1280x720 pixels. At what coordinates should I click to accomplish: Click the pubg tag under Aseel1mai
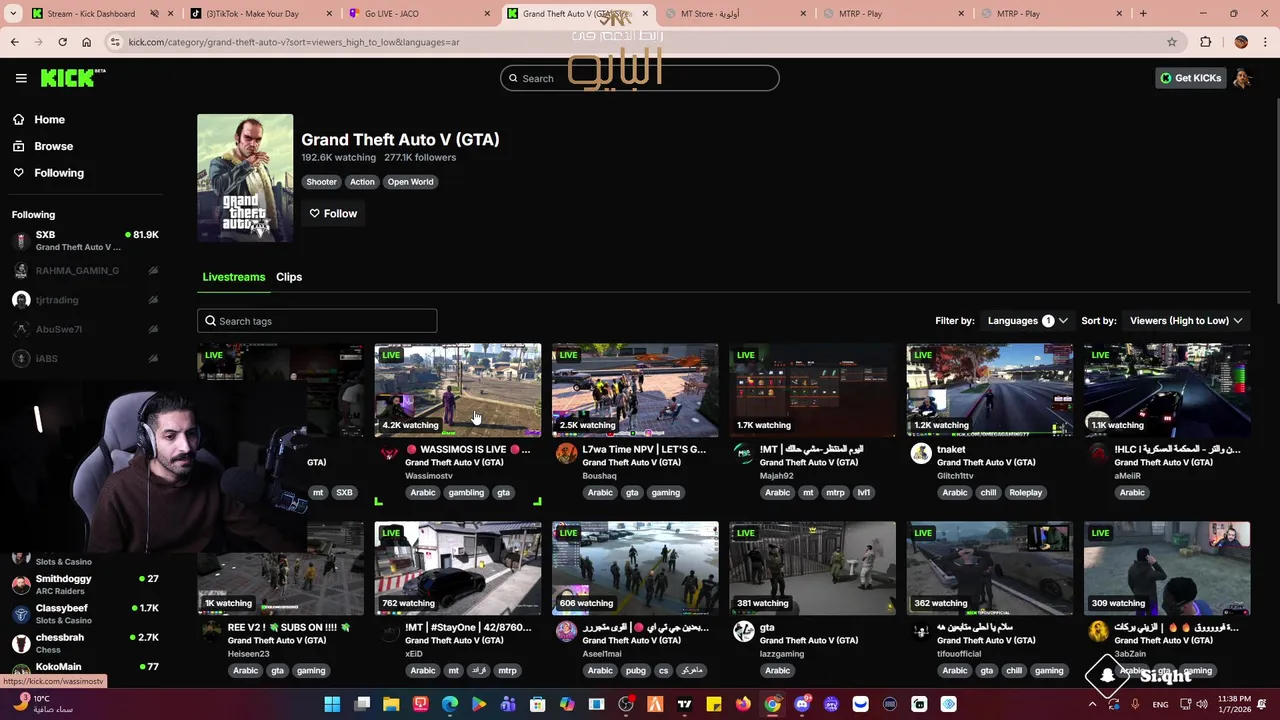634,671
